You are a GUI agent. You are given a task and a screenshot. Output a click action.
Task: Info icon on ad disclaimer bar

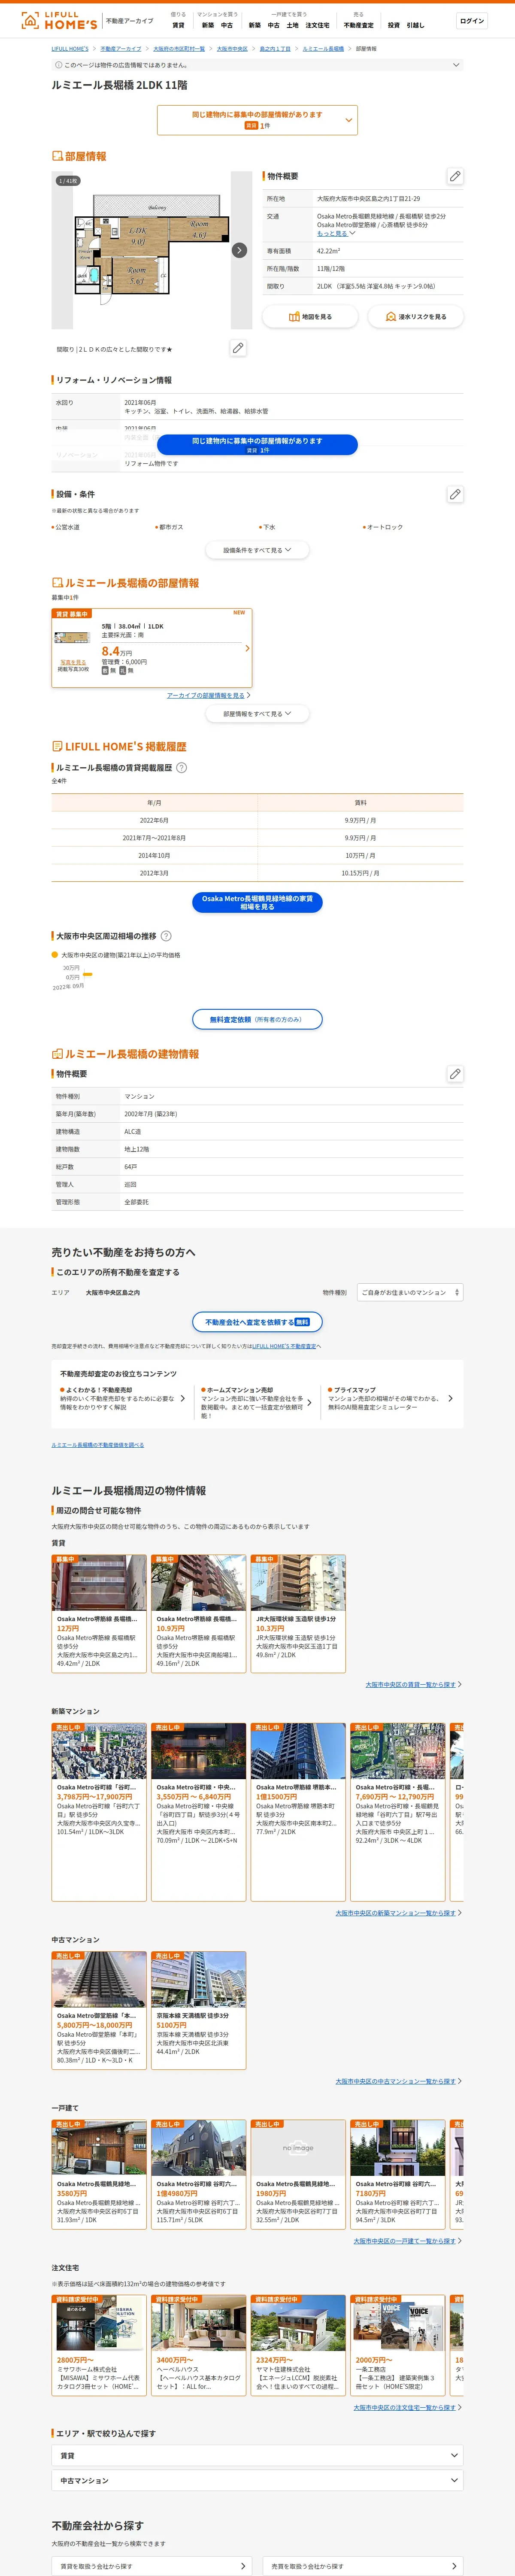point(58,65)
